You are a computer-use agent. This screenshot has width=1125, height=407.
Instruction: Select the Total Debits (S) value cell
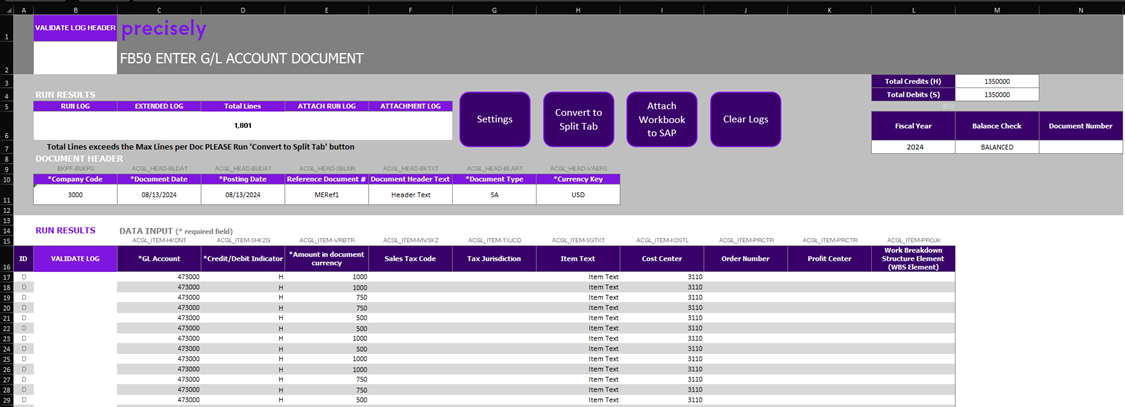[x=996, y=94]
